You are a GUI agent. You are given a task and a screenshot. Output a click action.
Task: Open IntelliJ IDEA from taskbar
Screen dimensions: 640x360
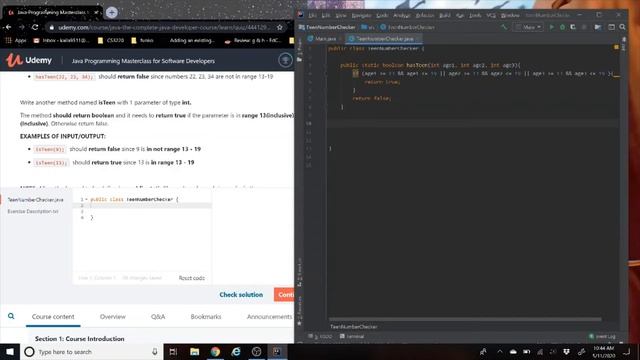pyautogui.click(x=277, y=351)
